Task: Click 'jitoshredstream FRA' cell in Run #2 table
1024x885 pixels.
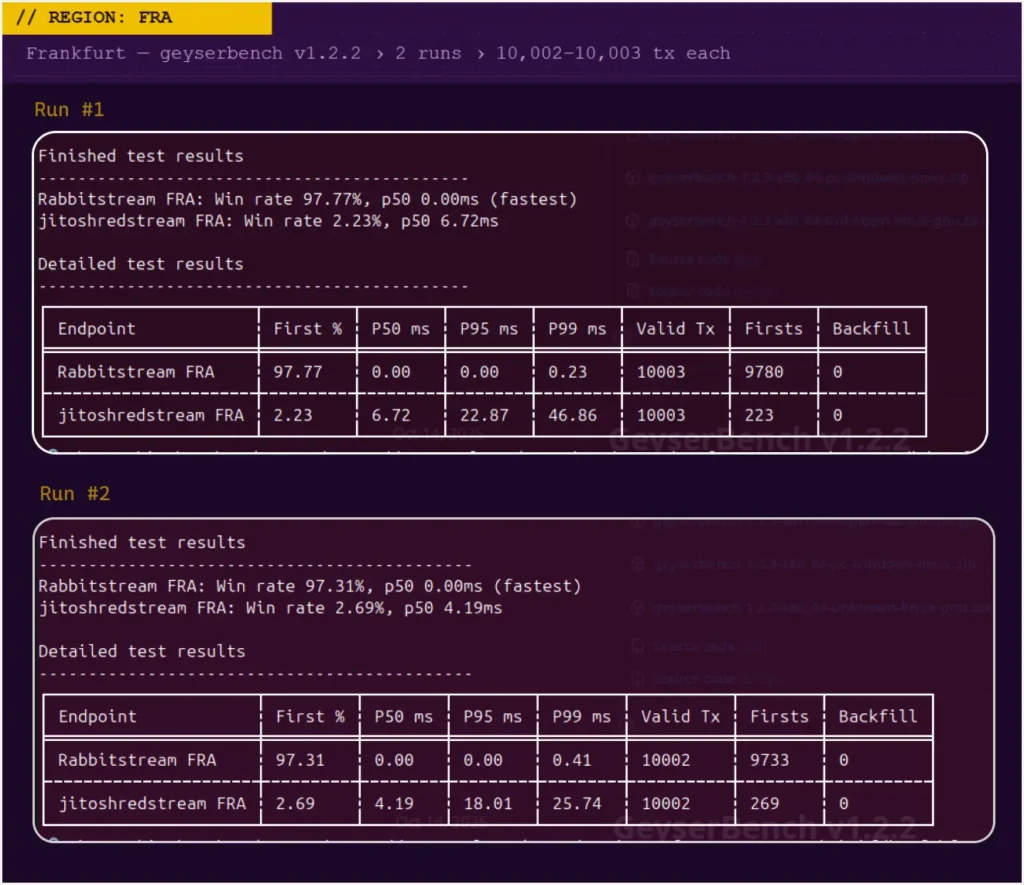Action: (152, 803)
